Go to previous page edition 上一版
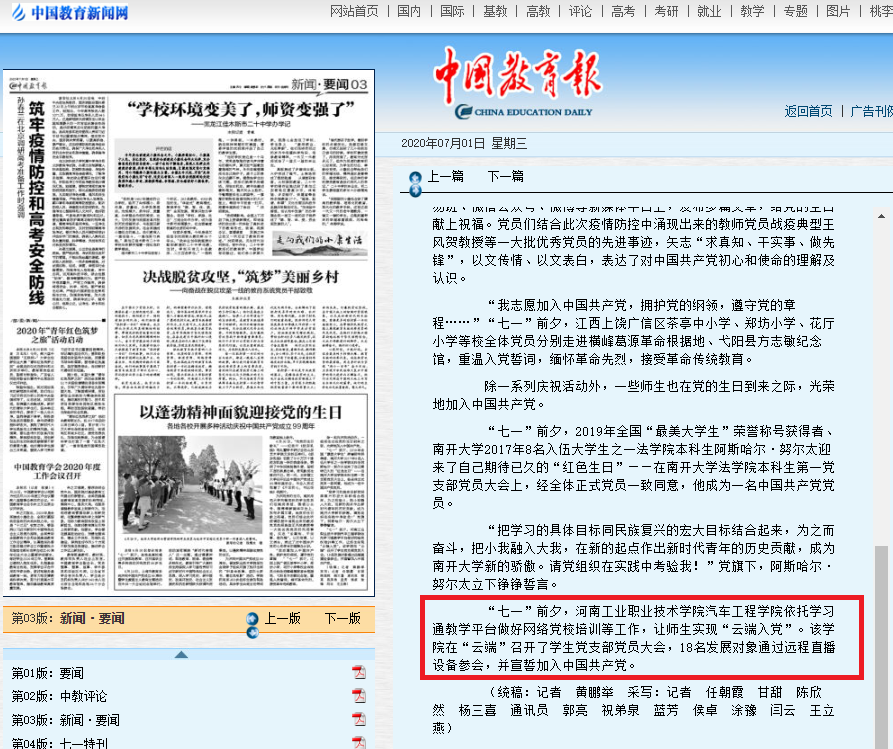Viewport: 893px width, 749px height. click(x=282, y=618)
